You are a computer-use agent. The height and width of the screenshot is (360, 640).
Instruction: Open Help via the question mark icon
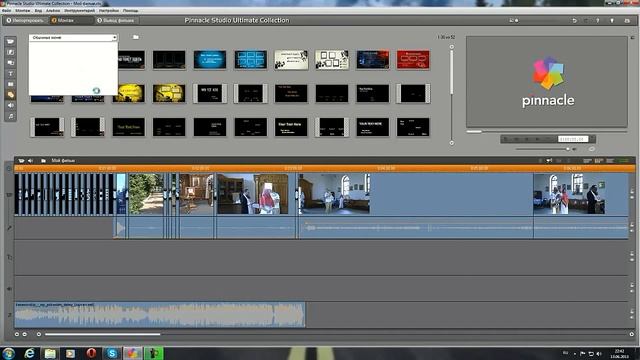[x=598, y=20]
